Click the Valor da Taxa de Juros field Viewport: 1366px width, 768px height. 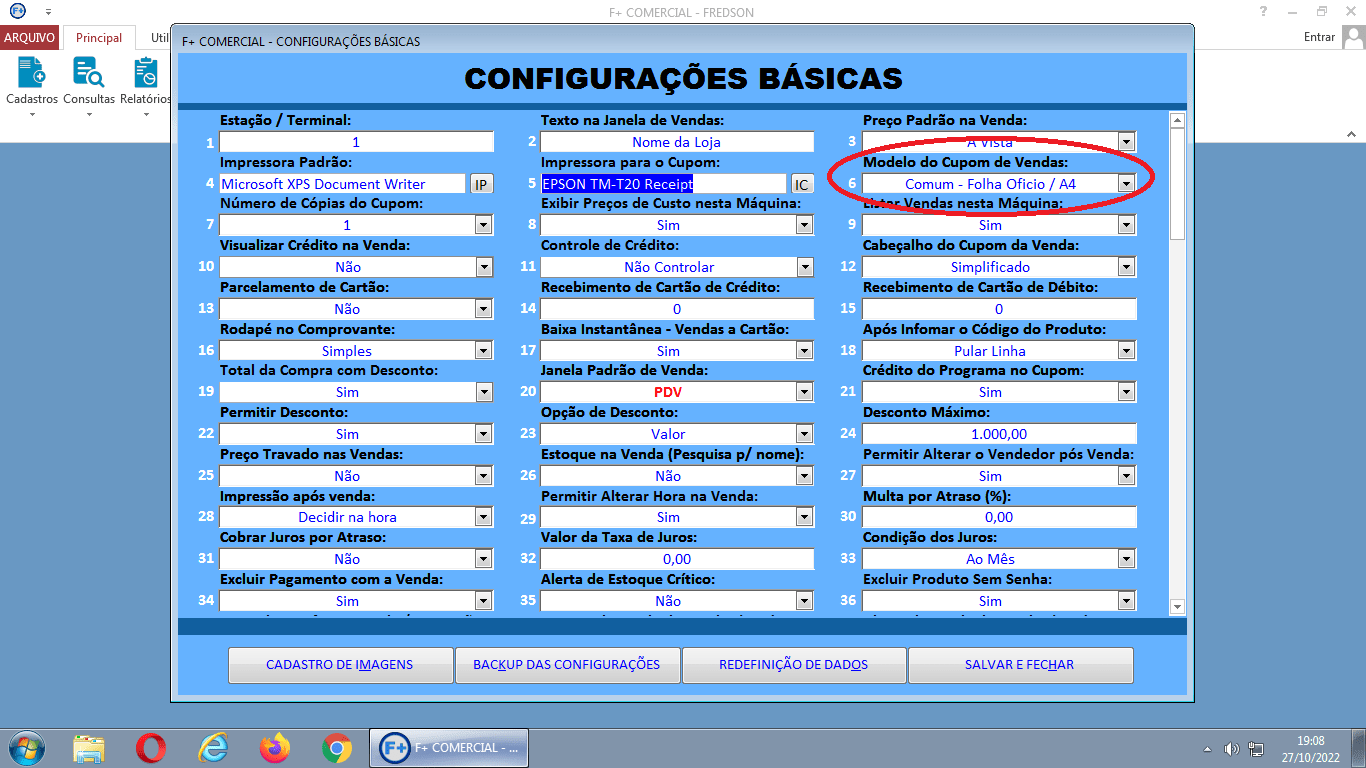[x=677, y=559]
